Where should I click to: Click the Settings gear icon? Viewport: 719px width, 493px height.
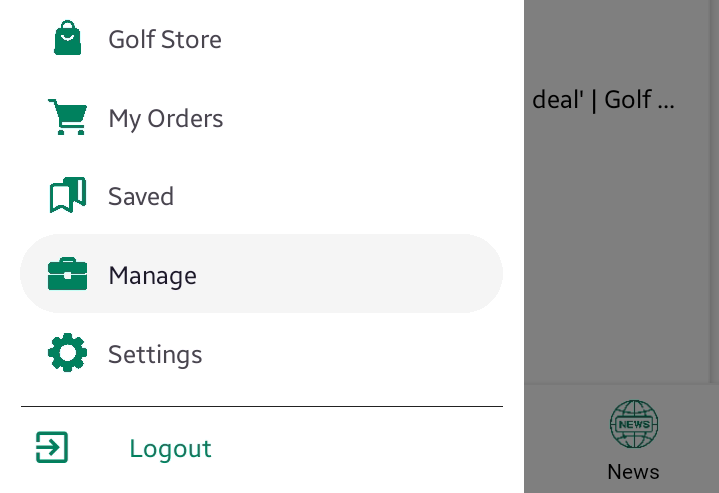[x=67, y=353]
